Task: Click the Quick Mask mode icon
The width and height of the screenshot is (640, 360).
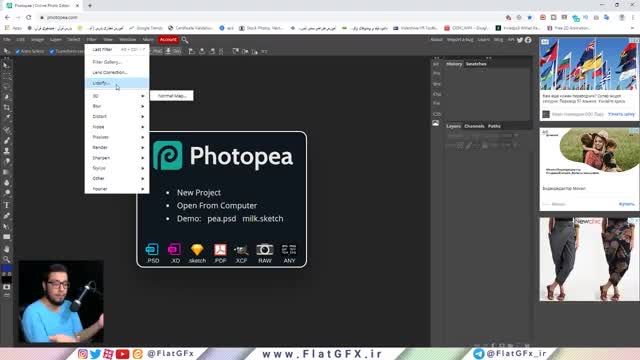Action: [x=7, y=287]
